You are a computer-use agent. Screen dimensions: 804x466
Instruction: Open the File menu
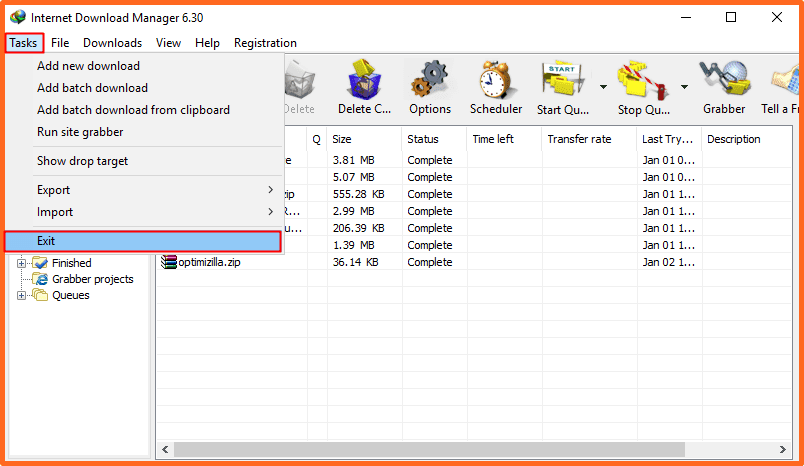(x=60, y=43)
